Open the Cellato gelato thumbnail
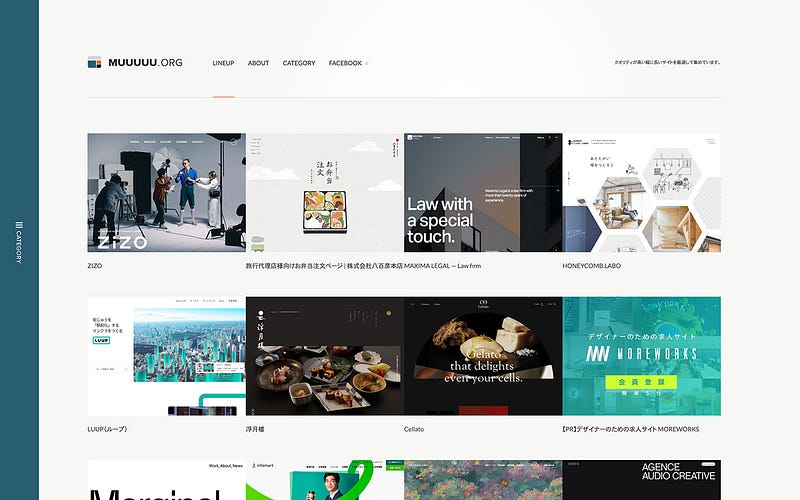 pos(483,356)
